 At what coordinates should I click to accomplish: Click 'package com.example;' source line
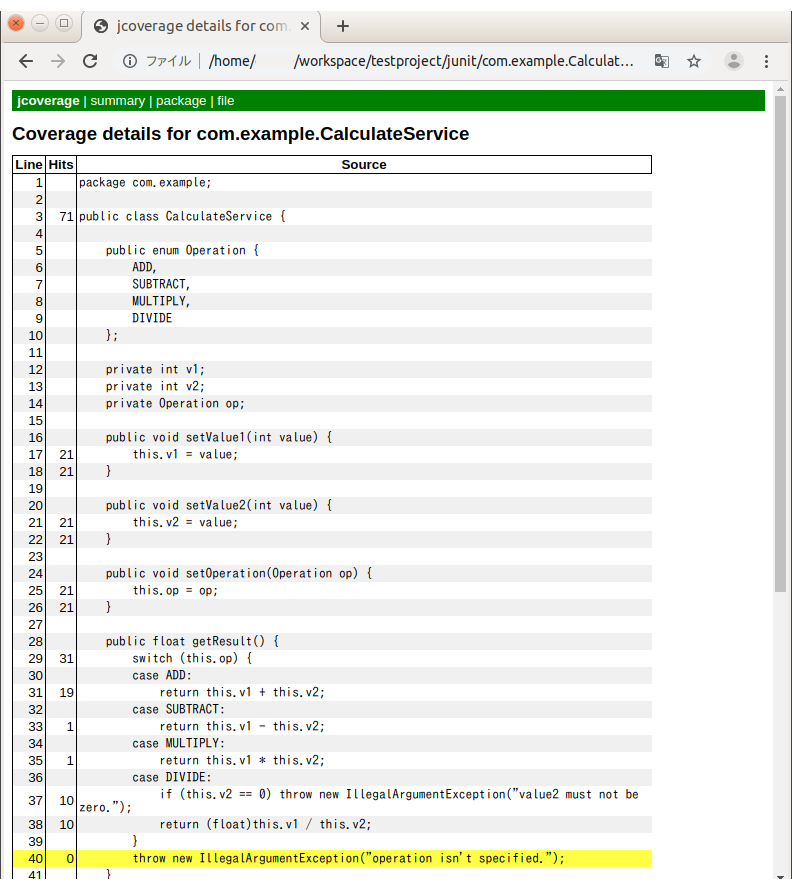145,183
